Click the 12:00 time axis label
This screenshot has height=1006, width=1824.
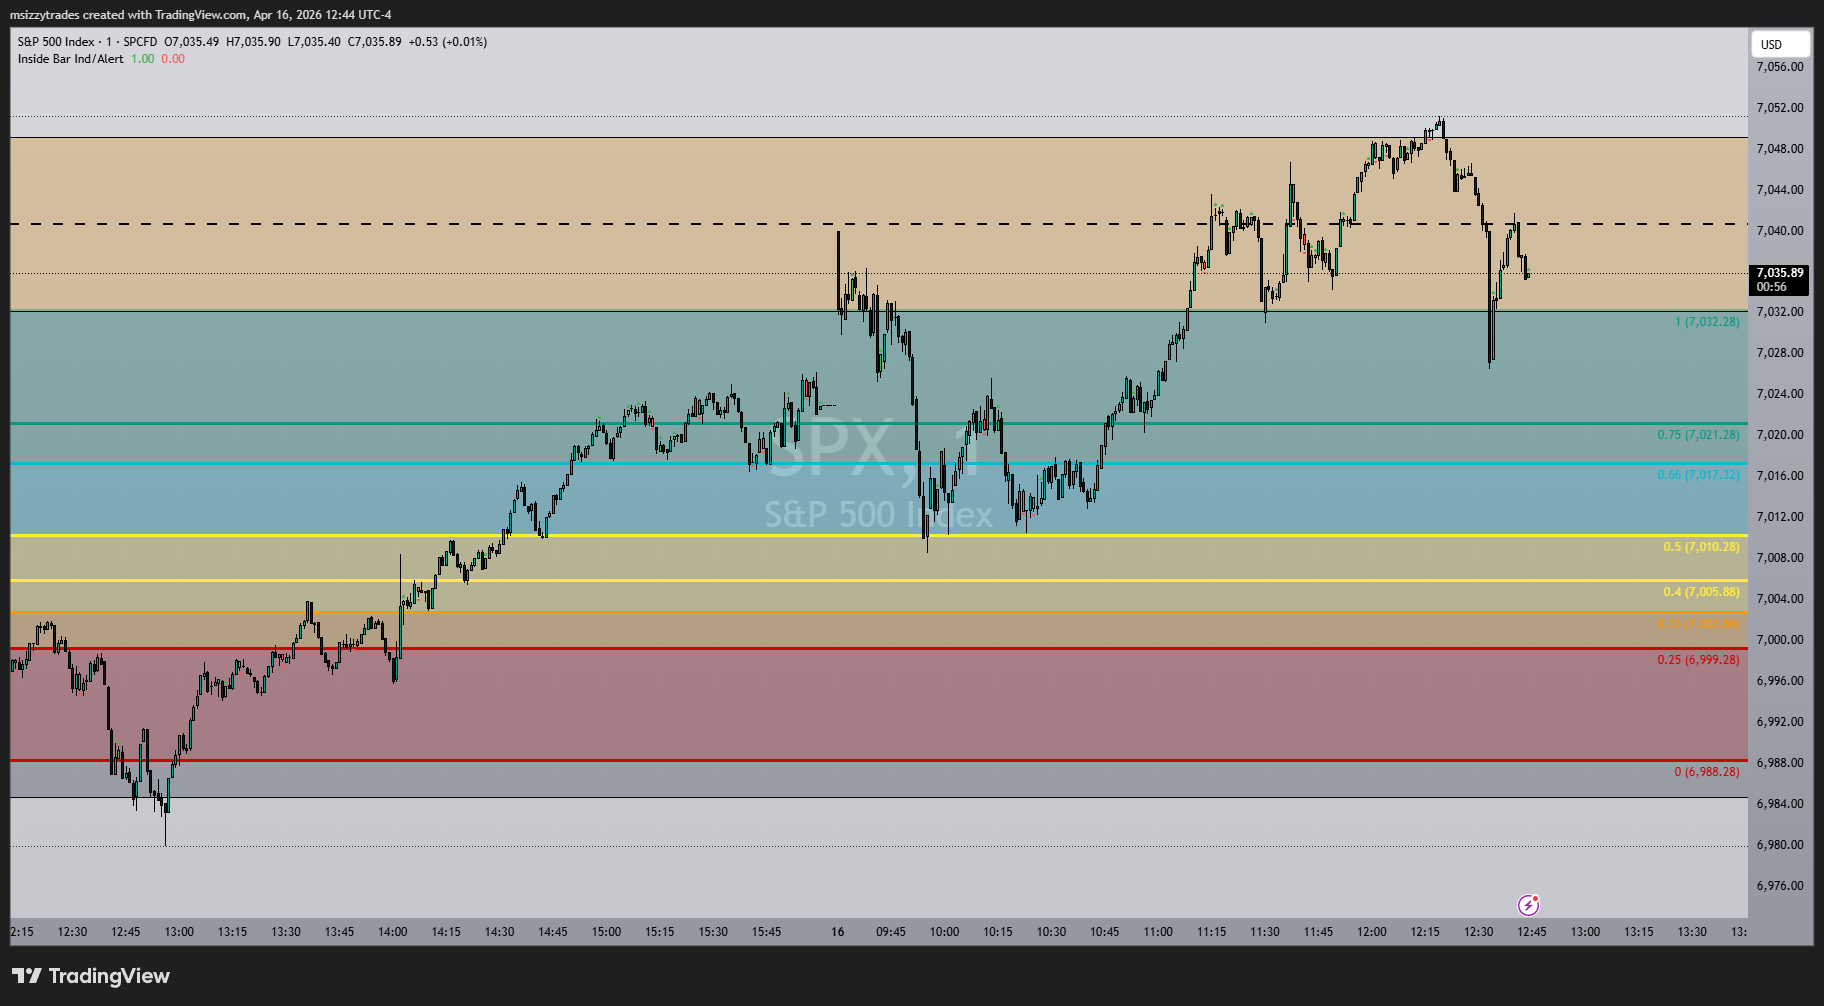(1372, 932)
